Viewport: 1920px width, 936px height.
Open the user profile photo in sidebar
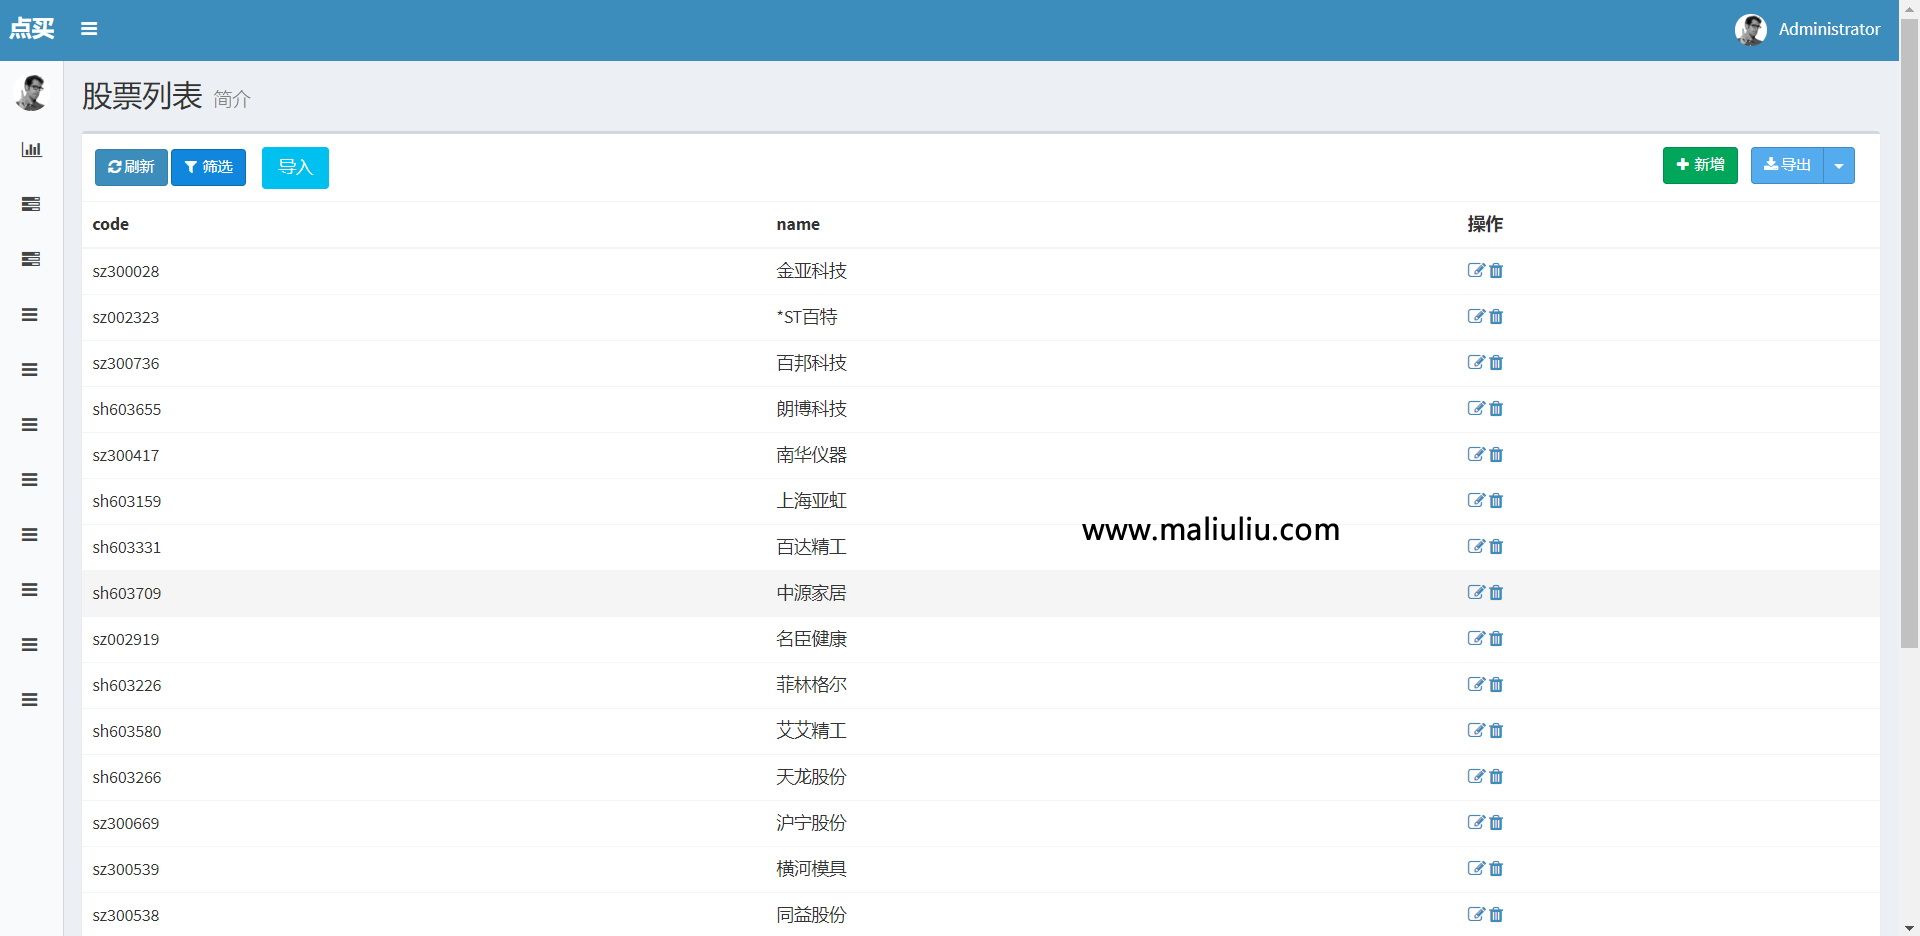(31, 93)
